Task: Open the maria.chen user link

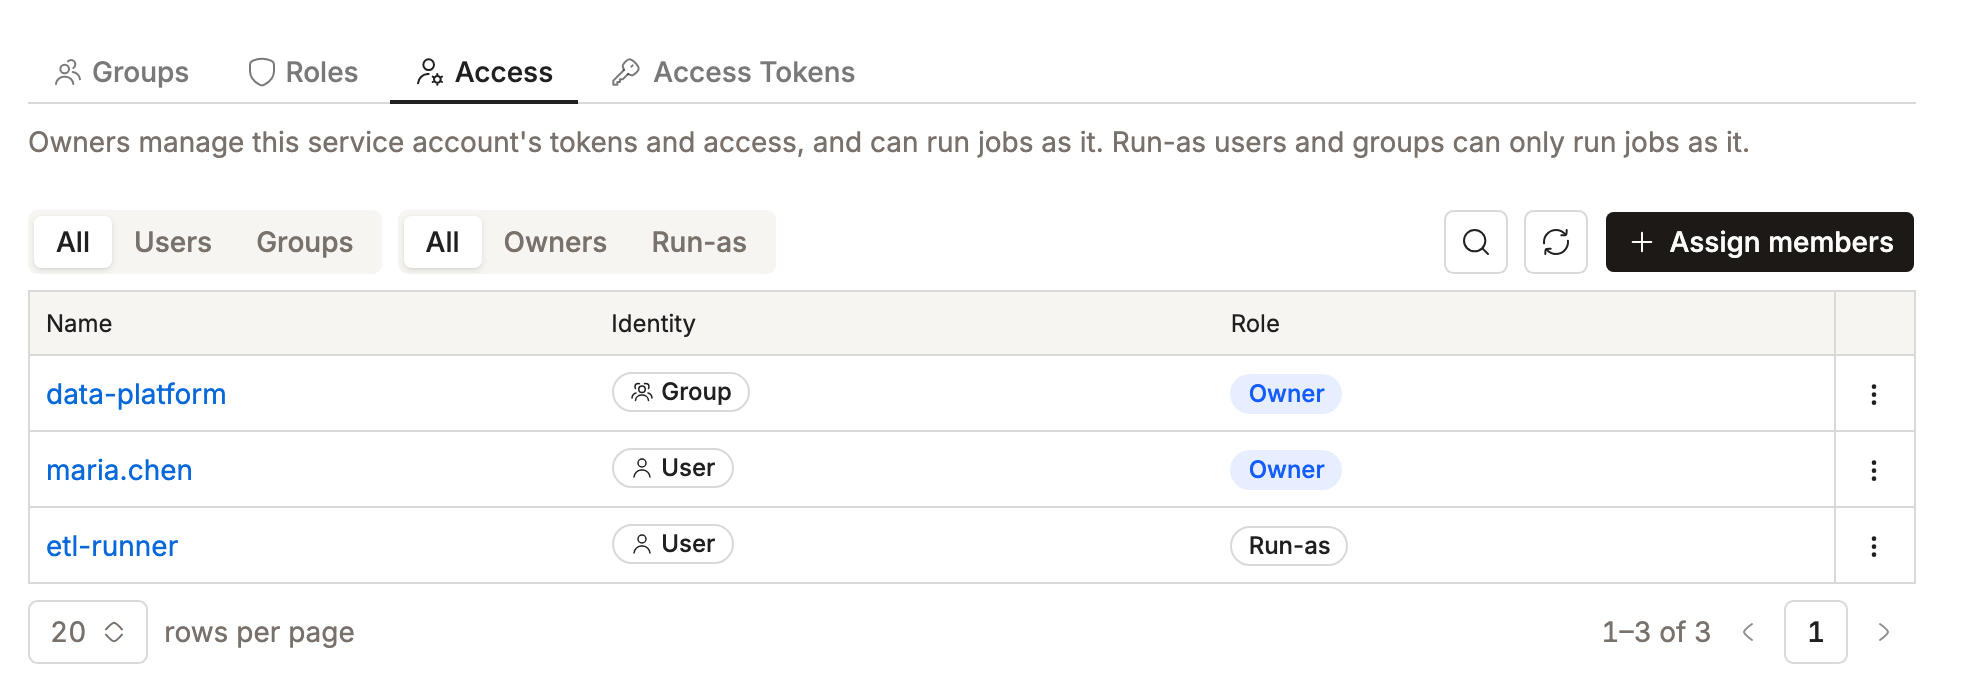Action: point(119,470)
